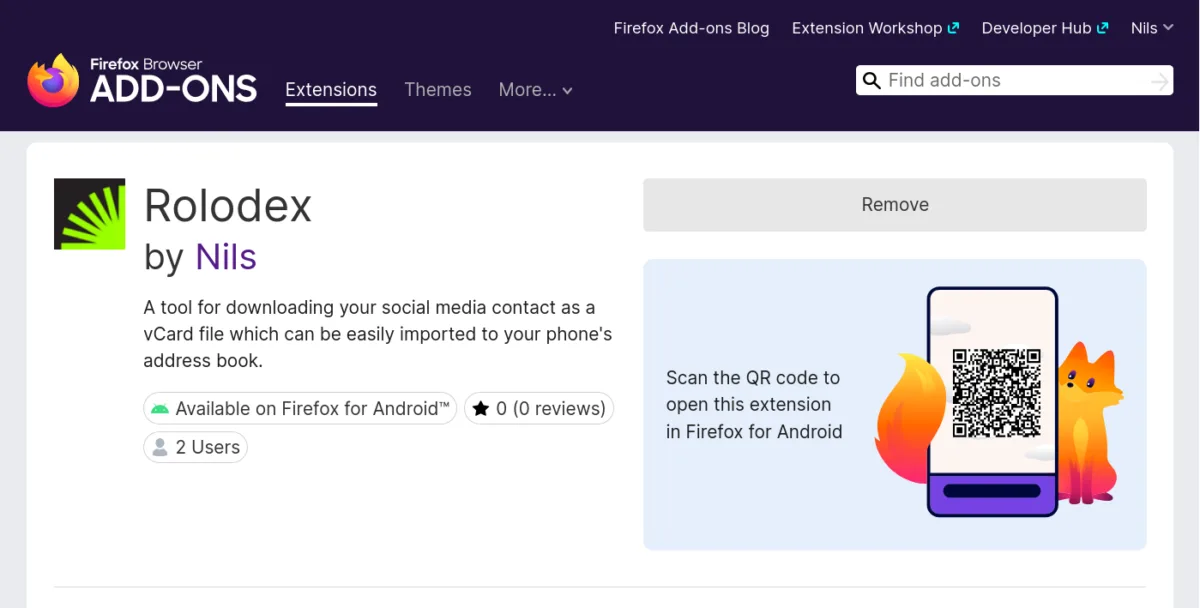Switch to the Extensions tab

pos(331,90)
